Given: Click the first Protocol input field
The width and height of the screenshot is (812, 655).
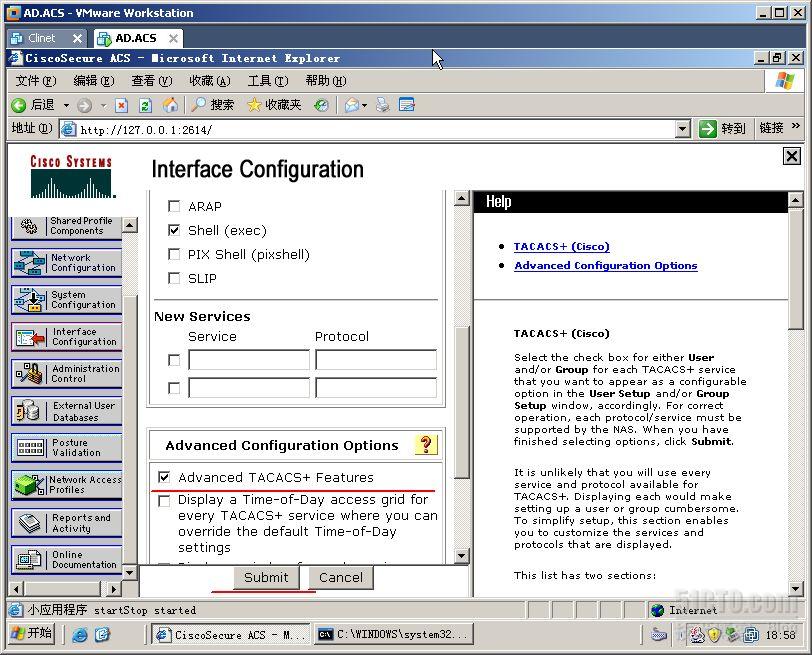Looking at the screenshot, I should tap(376, 360).
